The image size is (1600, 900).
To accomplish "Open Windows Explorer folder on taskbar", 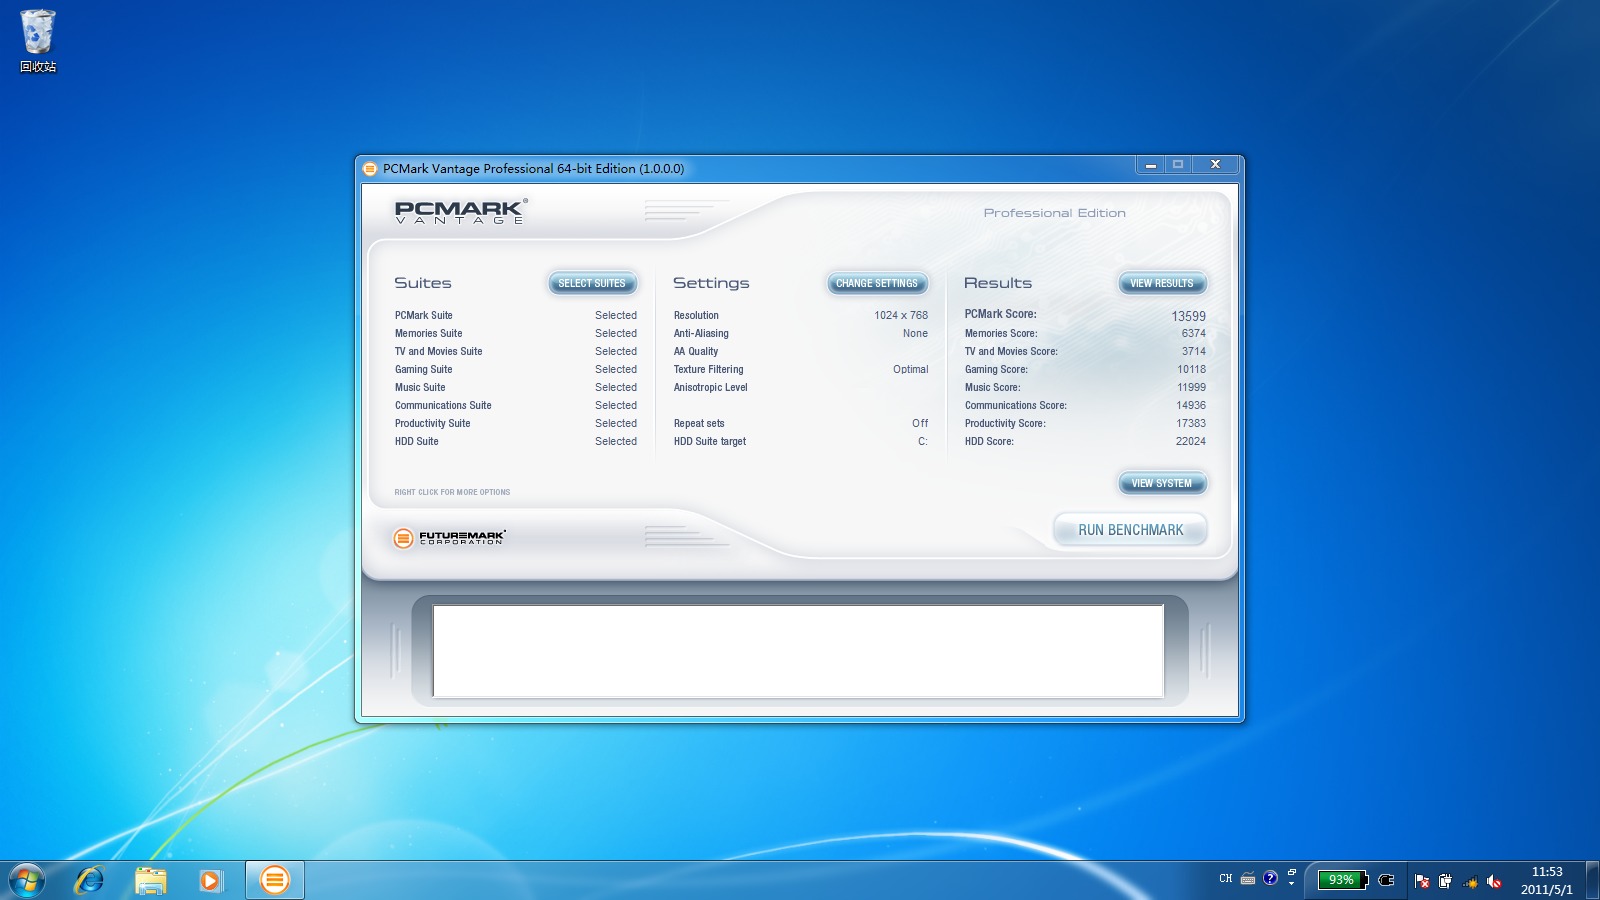I will 151,881.
